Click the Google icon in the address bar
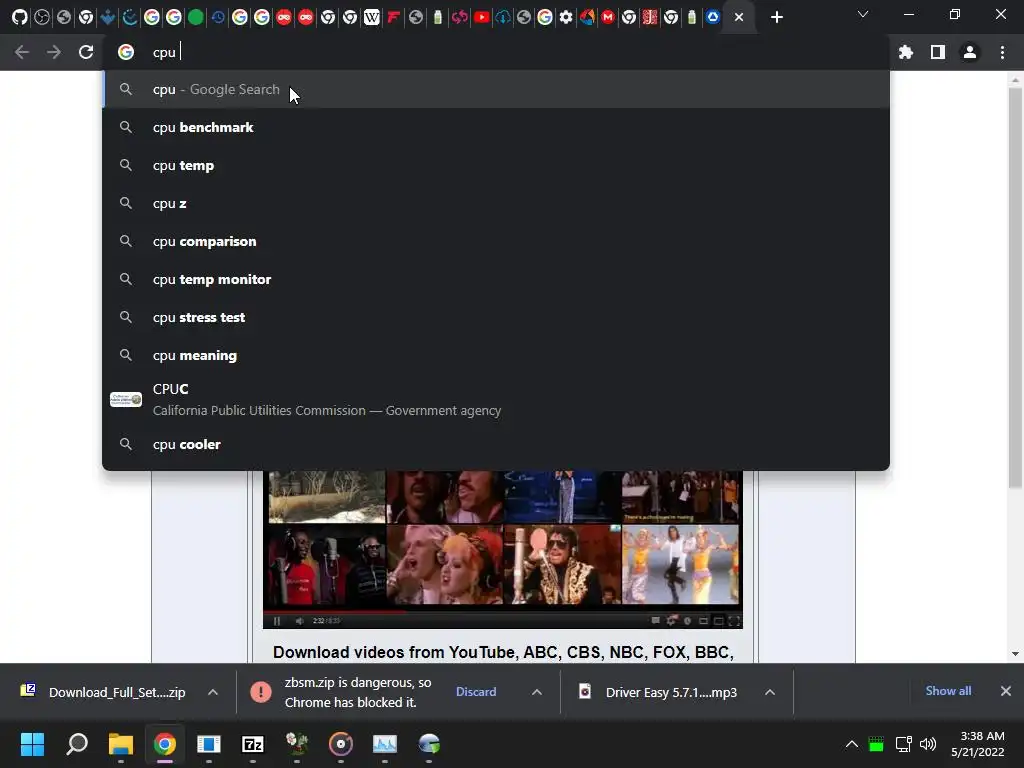Viewport: 1024px width, 768px height. click(126, 52)
